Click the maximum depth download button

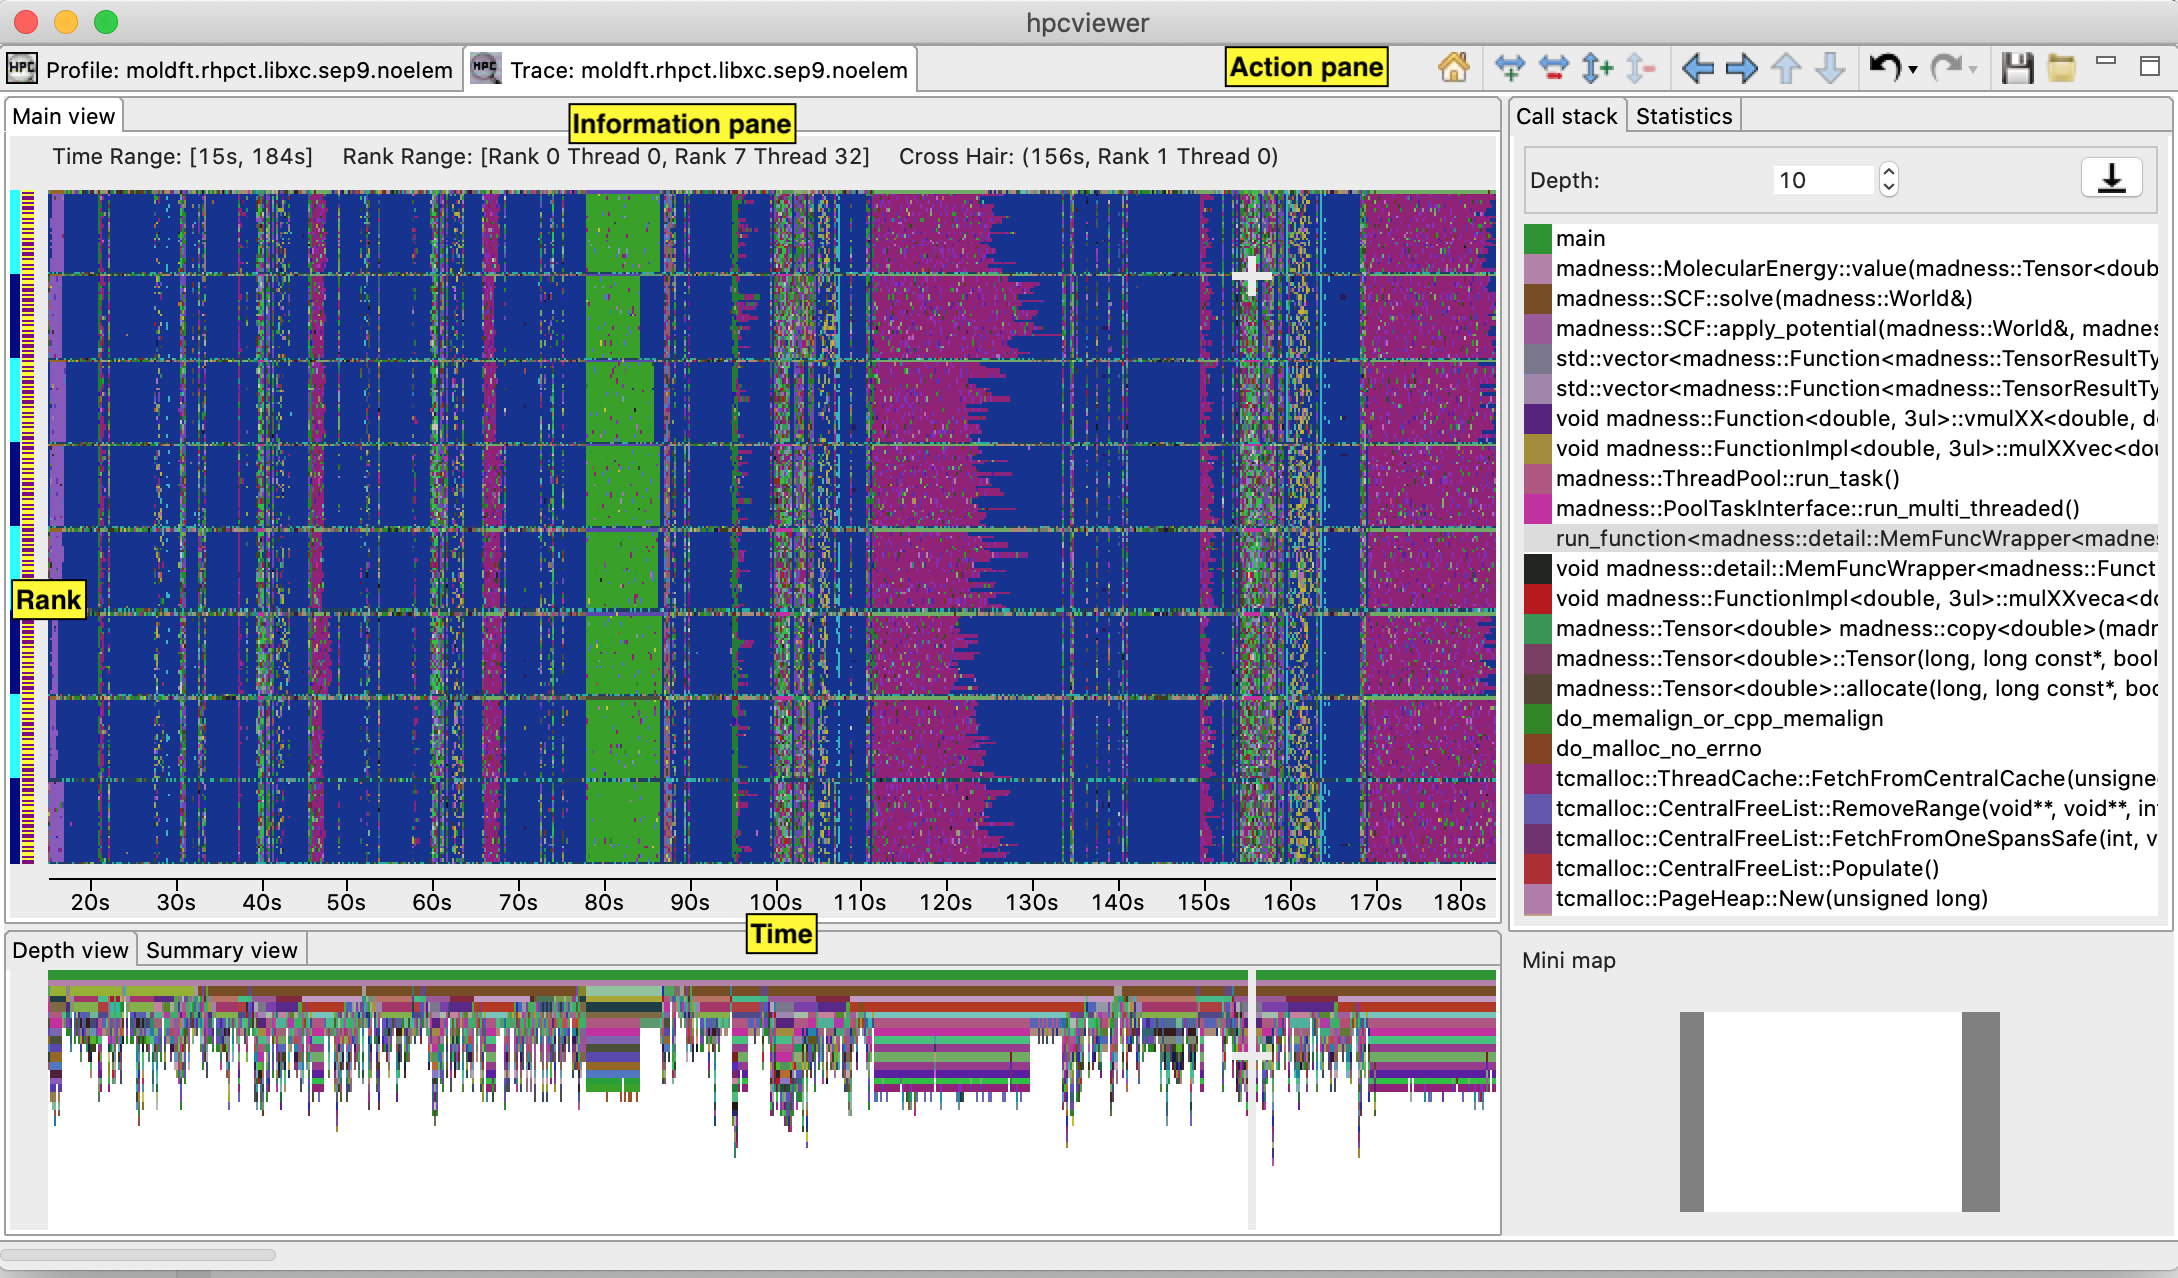pos(2111,179)
